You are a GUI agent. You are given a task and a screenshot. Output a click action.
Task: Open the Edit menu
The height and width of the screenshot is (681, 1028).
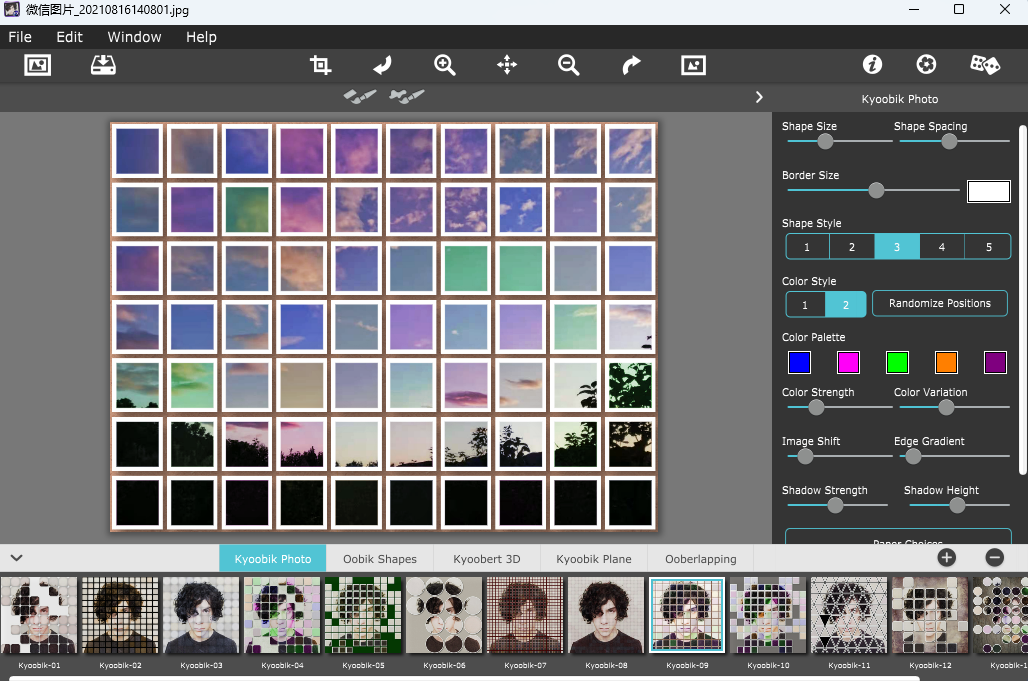pos(69,37)
